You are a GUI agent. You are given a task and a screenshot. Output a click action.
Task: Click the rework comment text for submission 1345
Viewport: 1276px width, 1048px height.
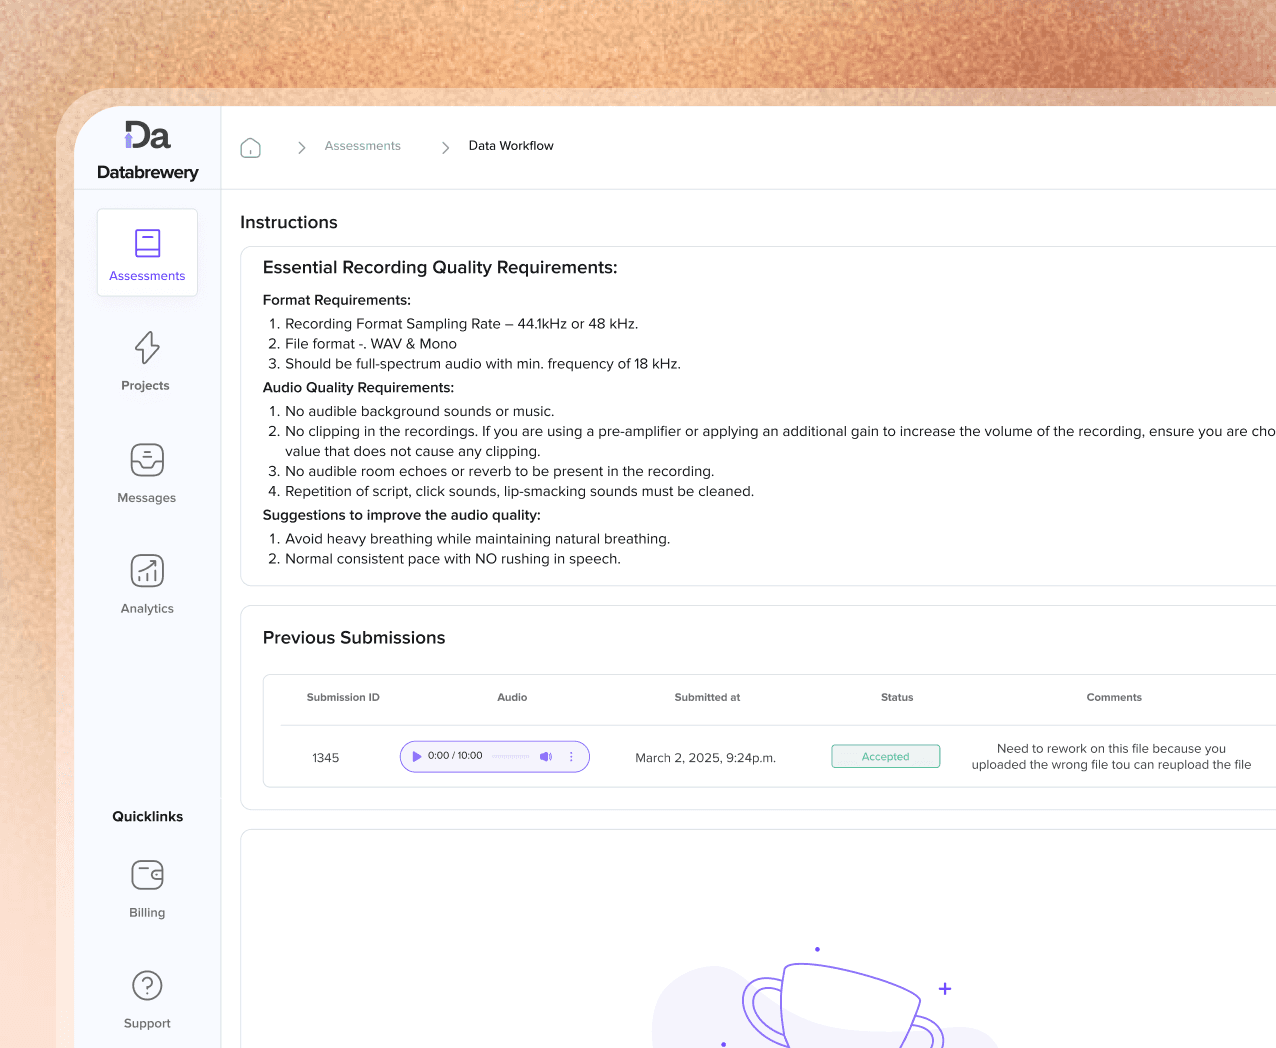pos(1111,757)
